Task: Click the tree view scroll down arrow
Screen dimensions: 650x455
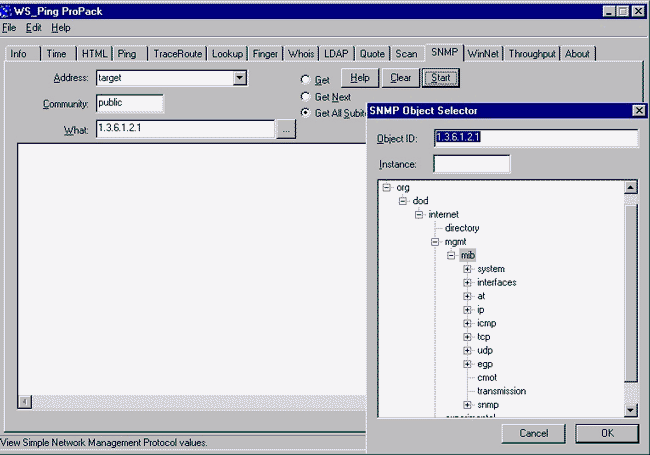Action: [630, 409]
